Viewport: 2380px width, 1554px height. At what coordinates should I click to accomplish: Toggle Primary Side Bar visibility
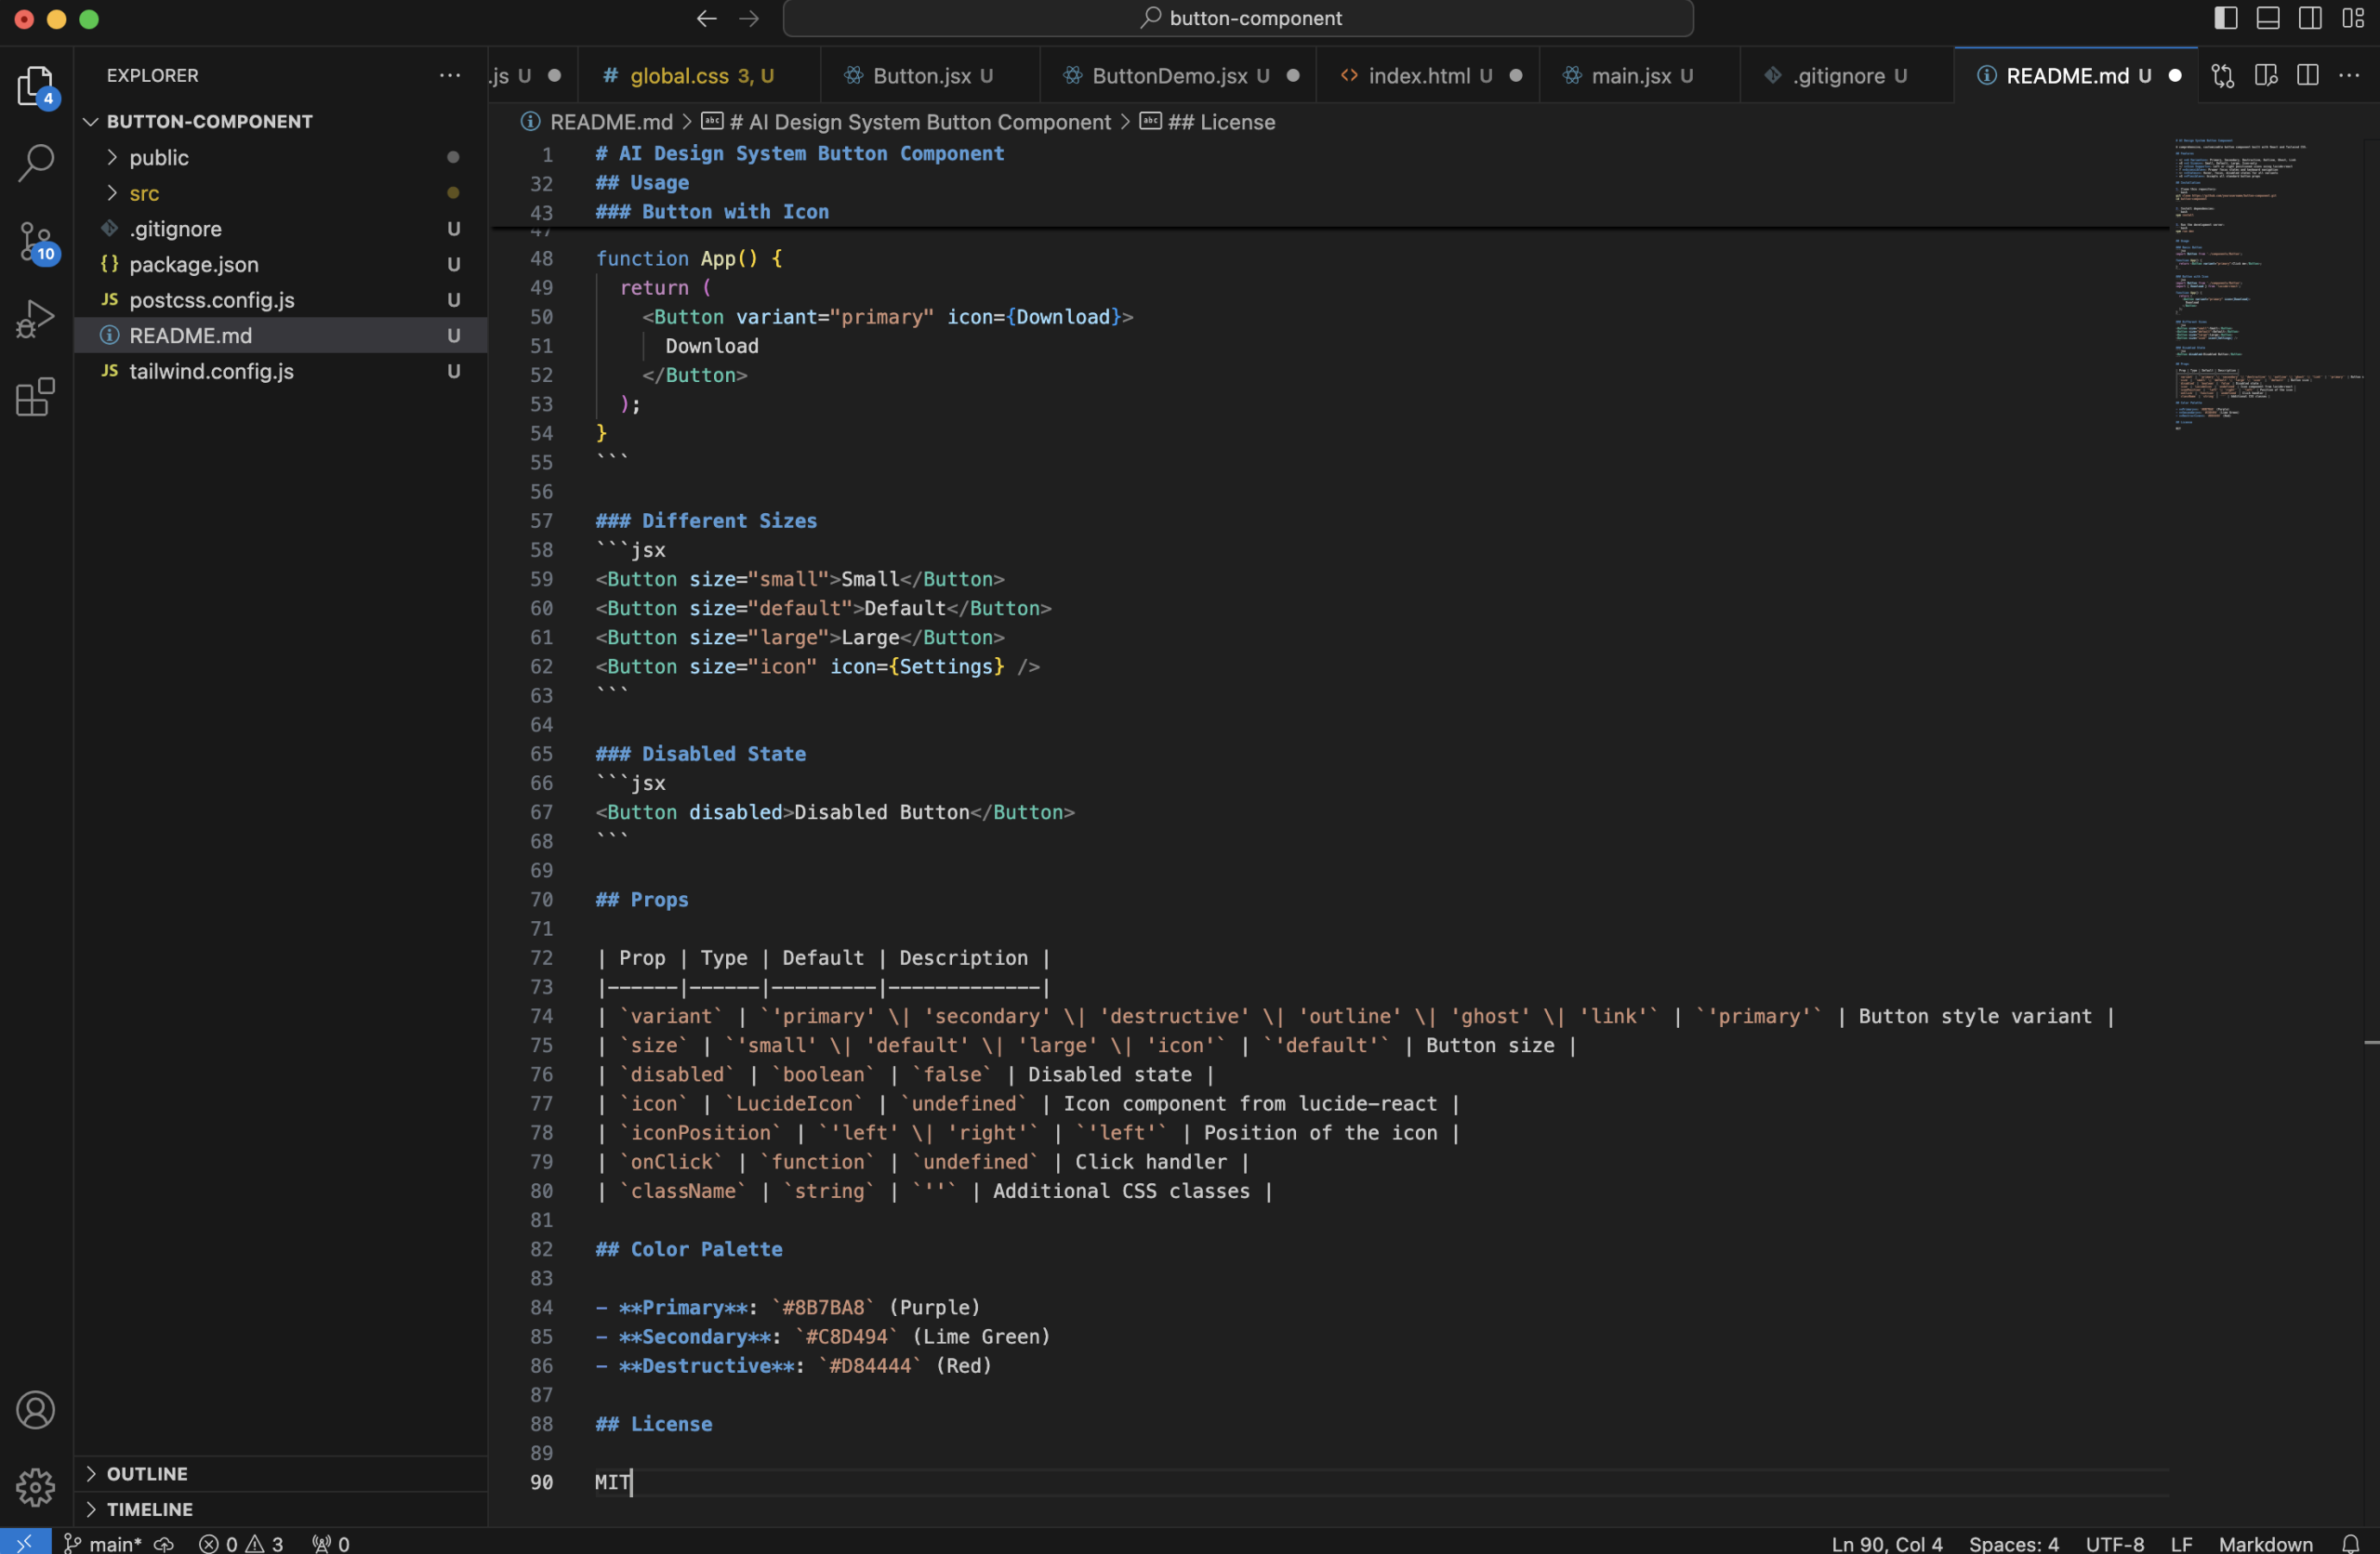click(2225, 18)
